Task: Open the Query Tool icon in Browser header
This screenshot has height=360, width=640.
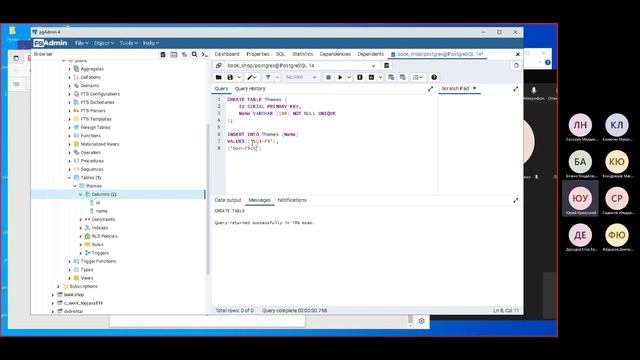Action: pyautogui.click(x=163, y=54)
